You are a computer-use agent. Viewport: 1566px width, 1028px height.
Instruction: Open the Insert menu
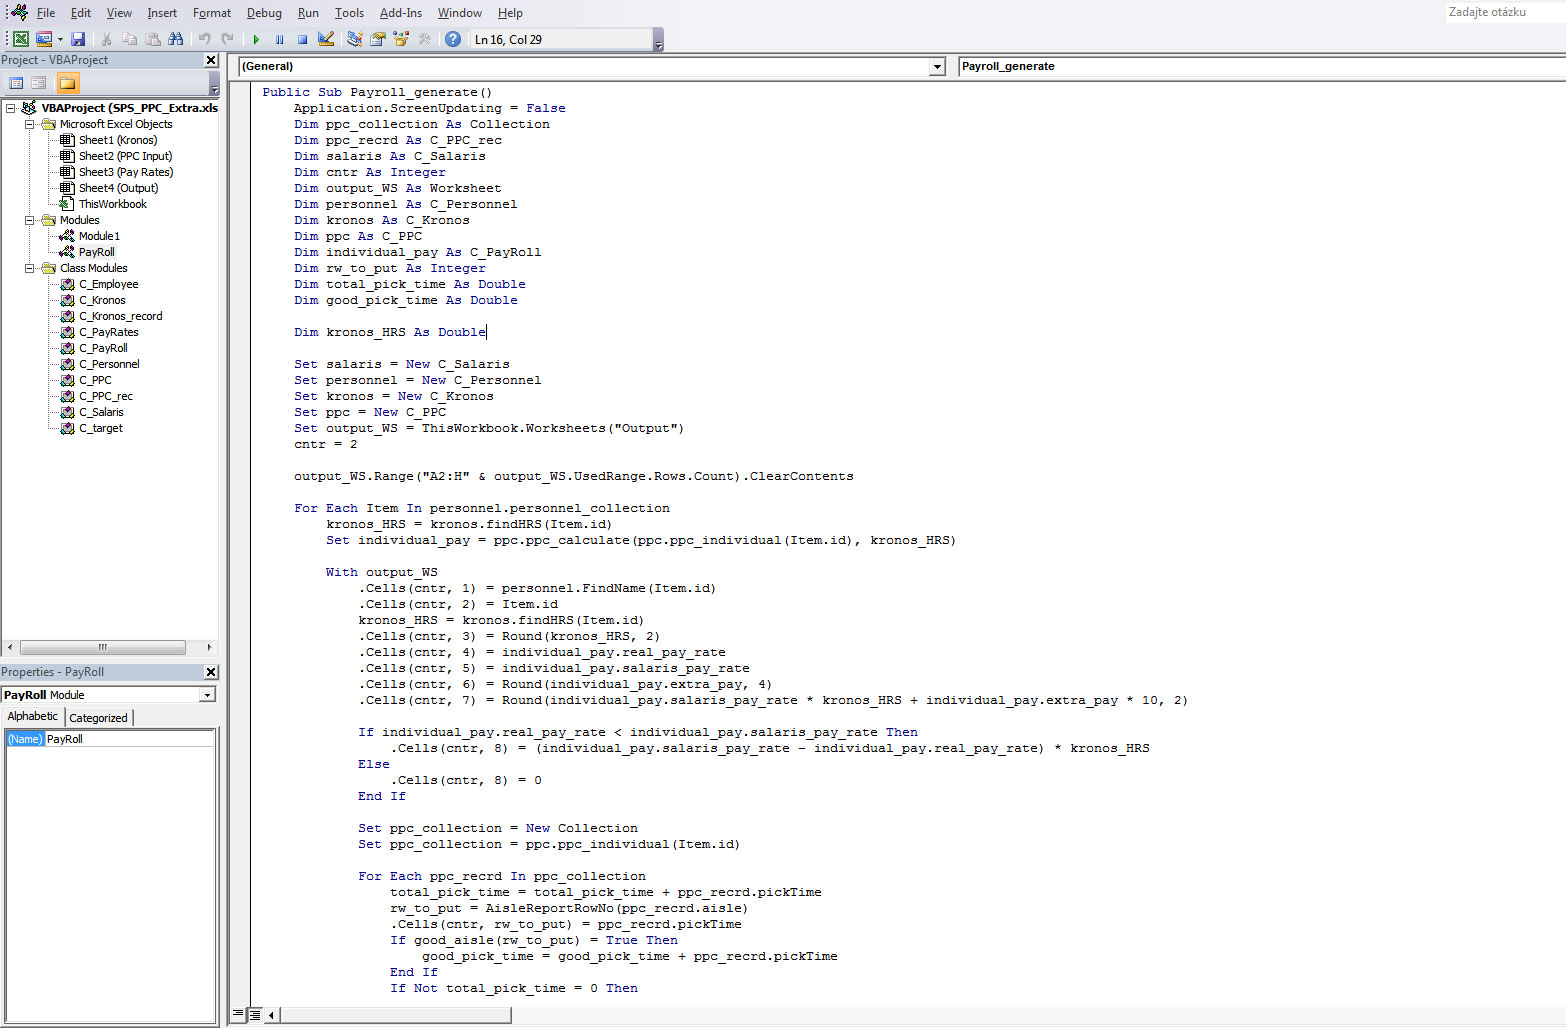click(162, 13)
